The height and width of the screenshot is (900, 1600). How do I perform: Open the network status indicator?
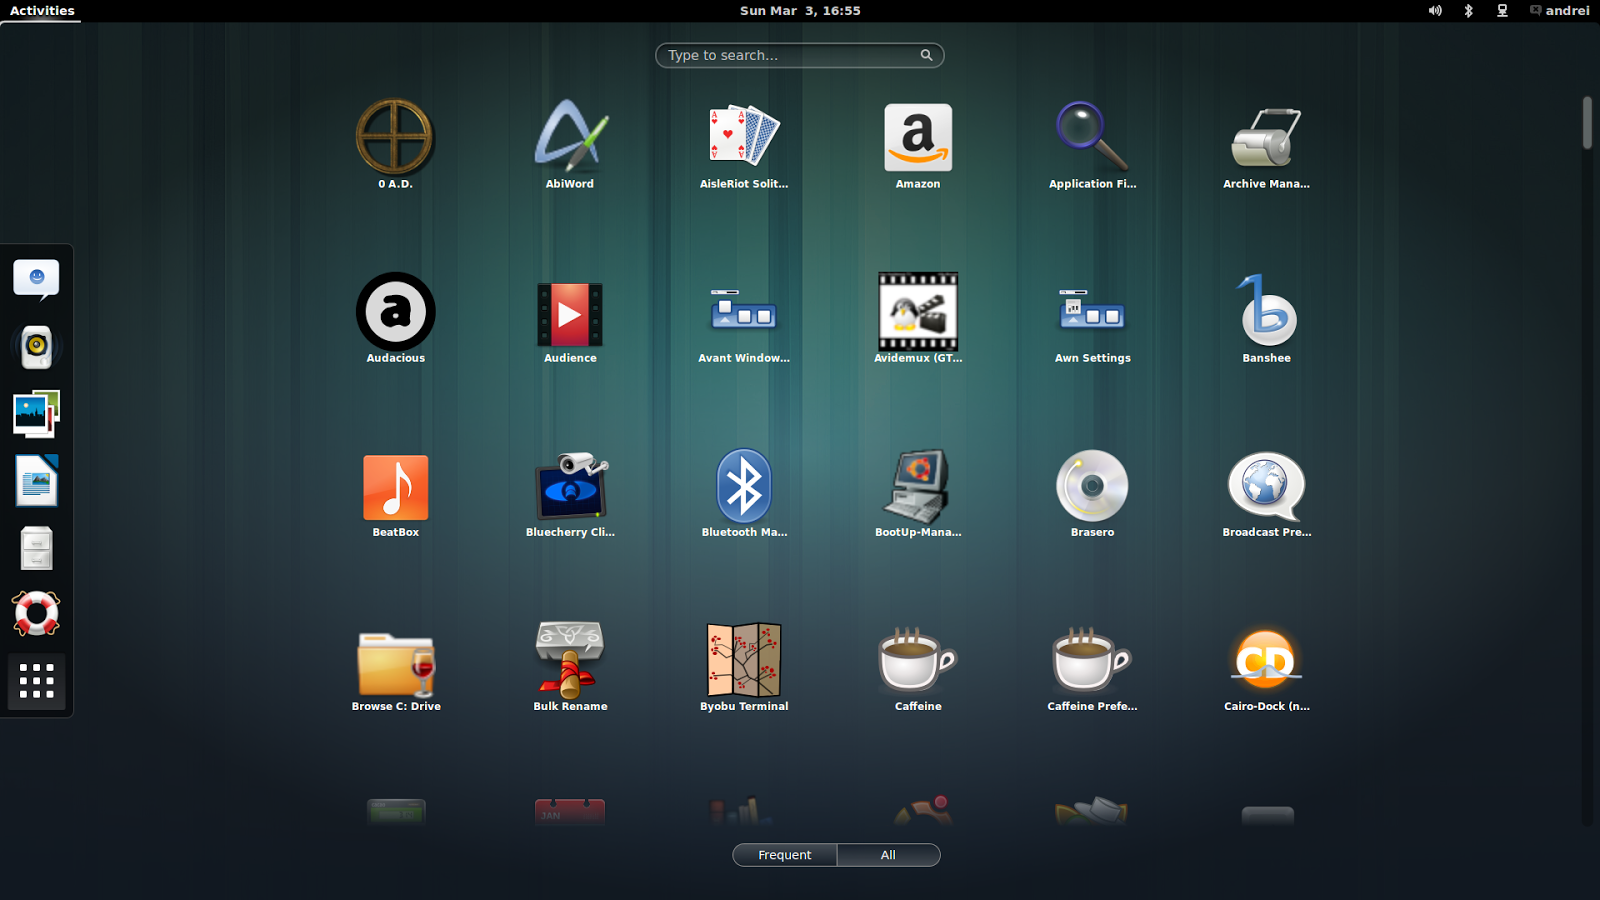point(1502,11)
